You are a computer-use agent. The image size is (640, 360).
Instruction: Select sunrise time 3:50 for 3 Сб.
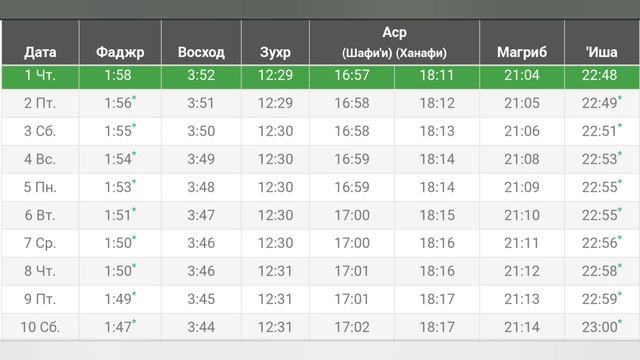pyautogui.click(x=201, y=131)
